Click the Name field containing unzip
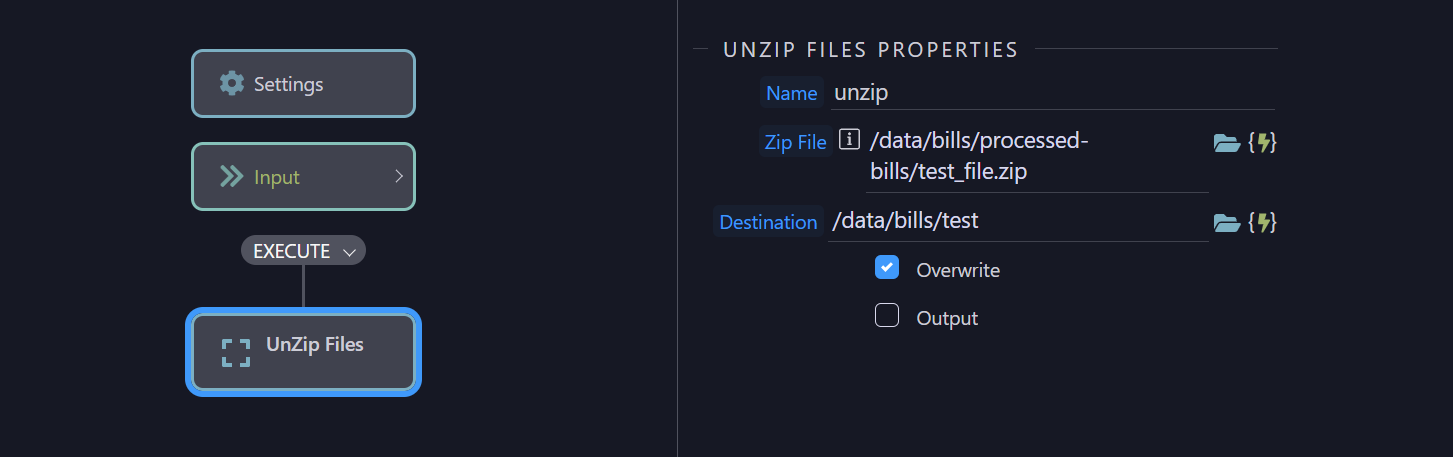Screen dimensions: 1453x457 [x=1052, y=93]
